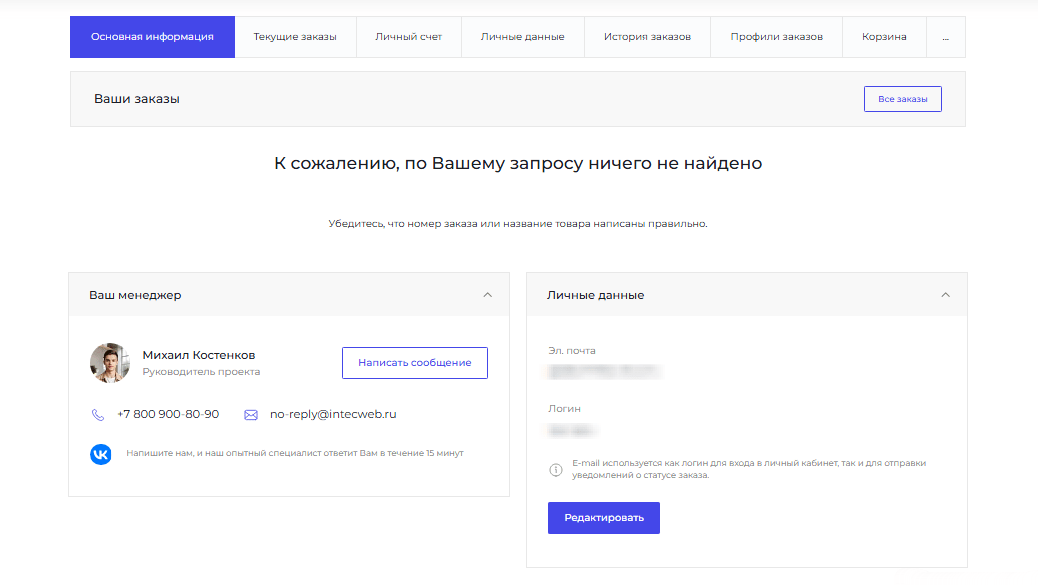Click the info icon near E-mail note
This screenshot has width=1038, height=585.
556,470
